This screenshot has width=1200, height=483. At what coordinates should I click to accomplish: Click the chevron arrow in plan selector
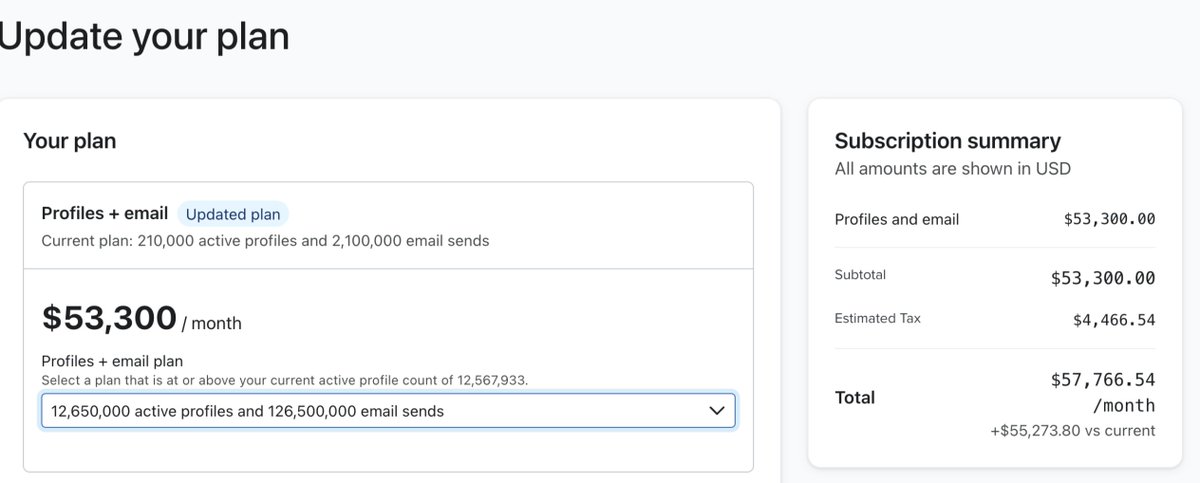click(716, 411)
